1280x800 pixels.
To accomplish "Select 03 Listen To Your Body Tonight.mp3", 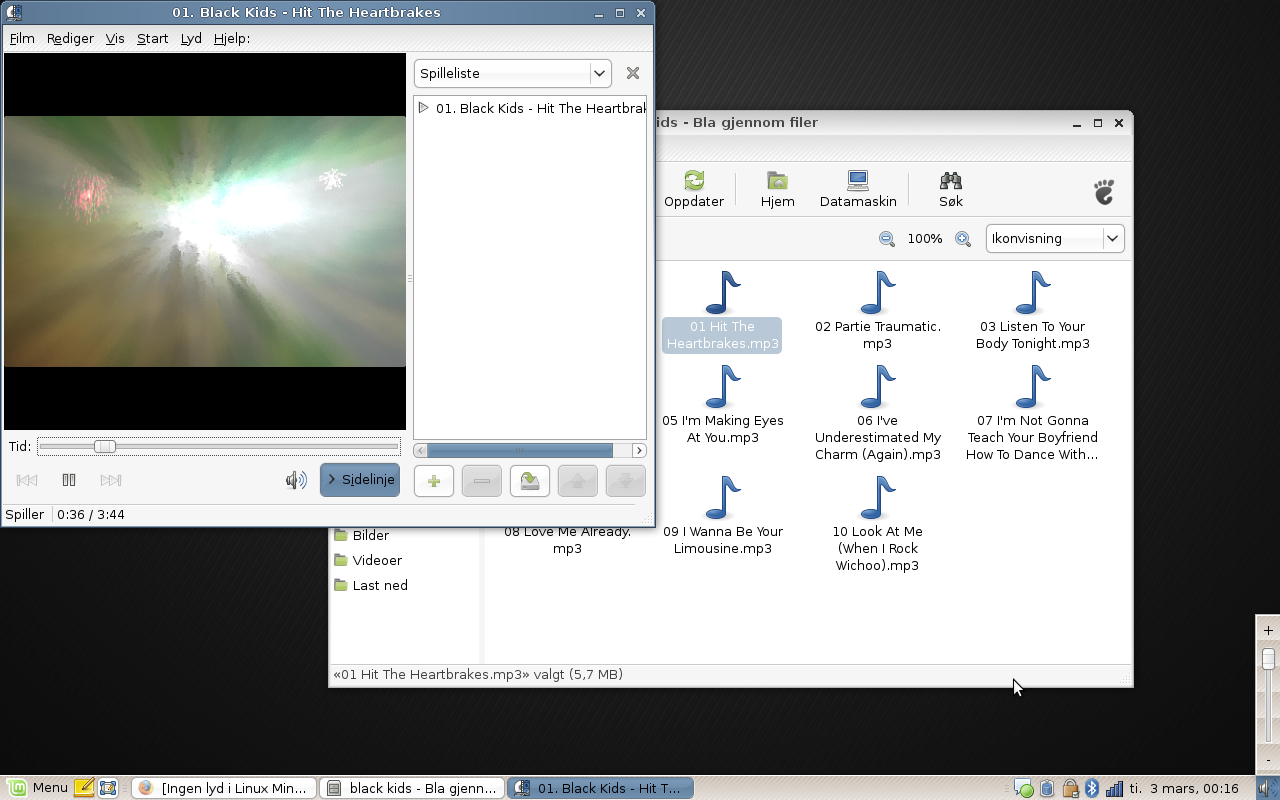I will (1033, 310).
